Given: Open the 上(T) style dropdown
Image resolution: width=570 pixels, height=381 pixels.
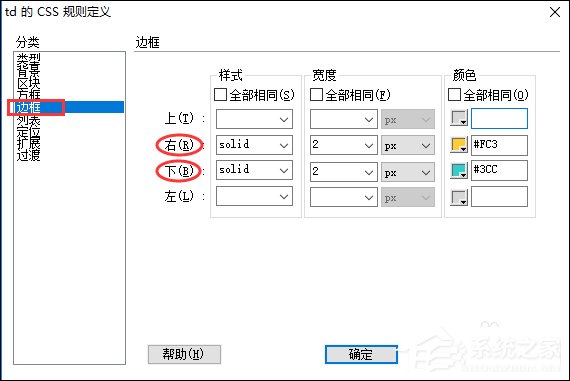Looking at the screenshot, I should [x=254, y=119].
